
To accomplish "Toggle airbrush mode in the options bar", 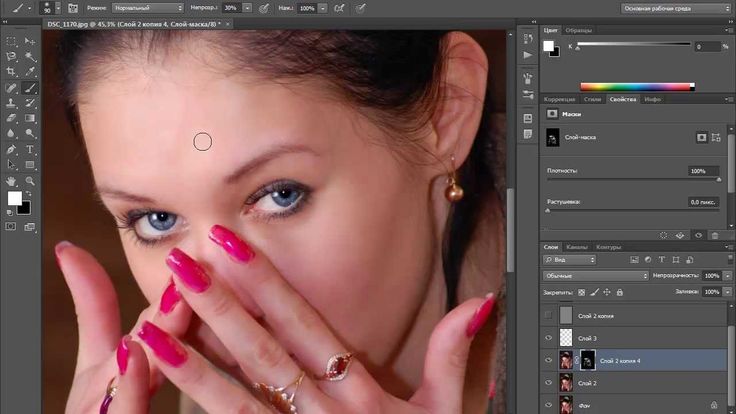I will tap(339, 8).
